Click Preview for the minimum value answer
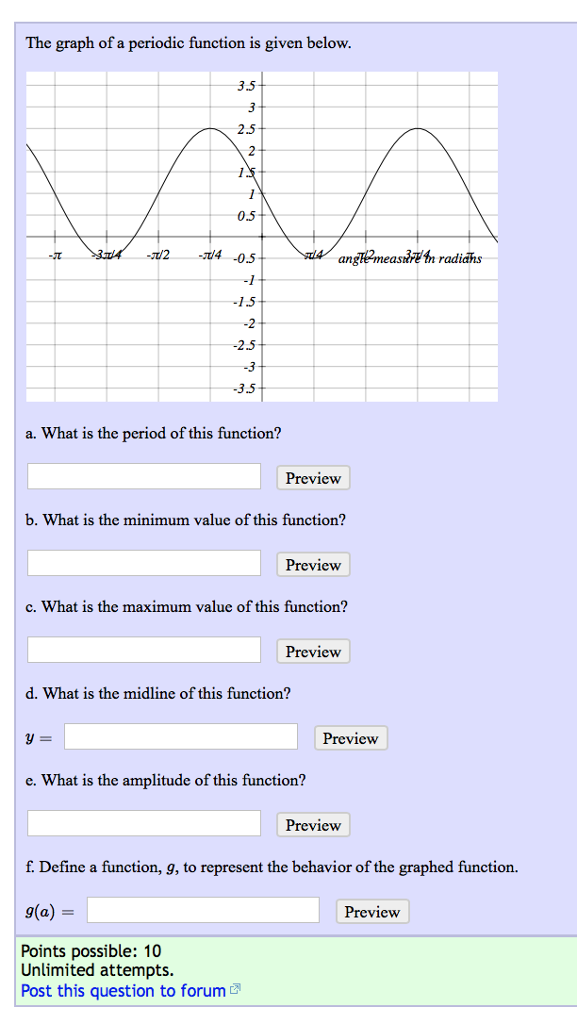The image size is (577, 1024). coord(312,565)
